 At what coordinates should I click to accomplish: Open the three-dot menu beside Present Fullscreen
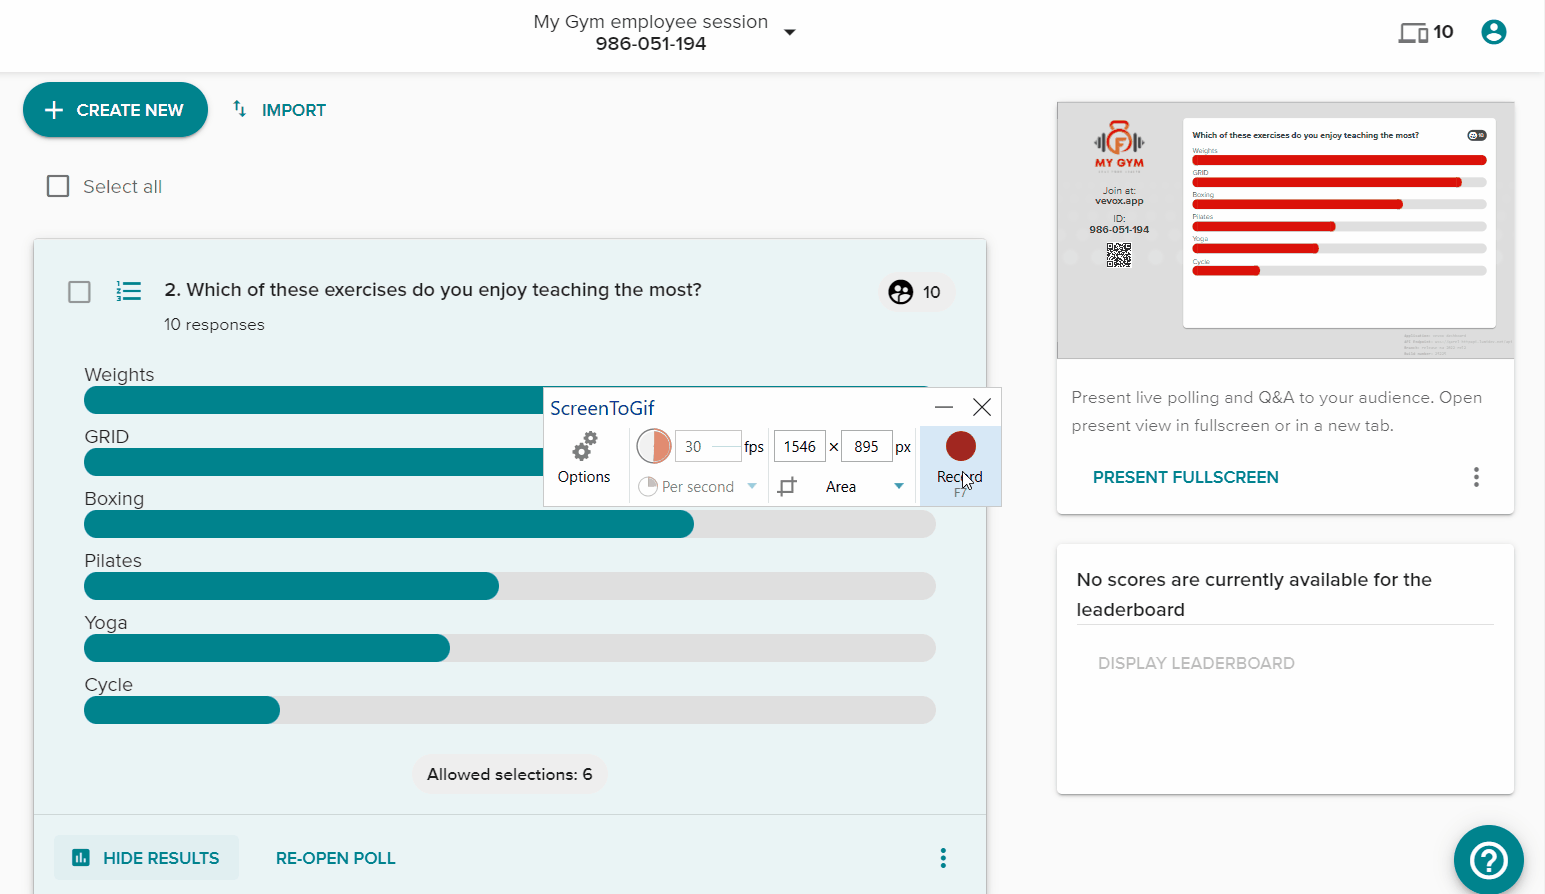pos(1476,477)
